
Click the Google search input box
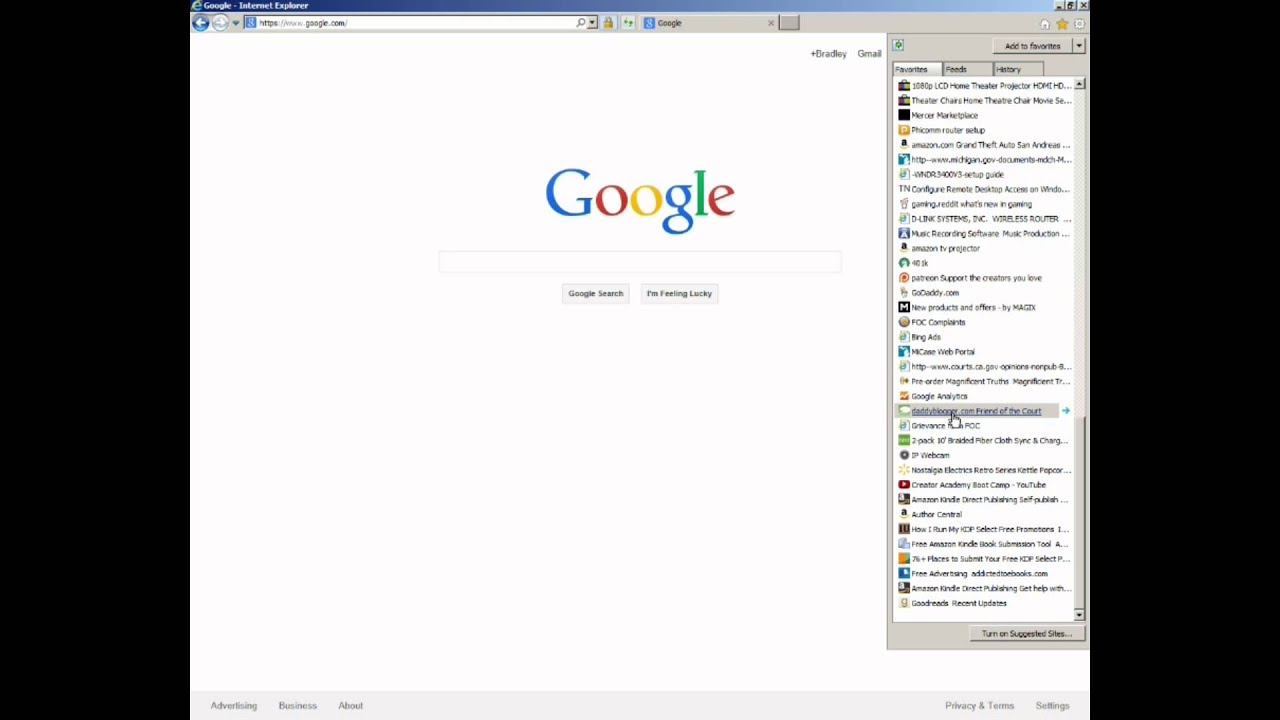coord(640,262)
